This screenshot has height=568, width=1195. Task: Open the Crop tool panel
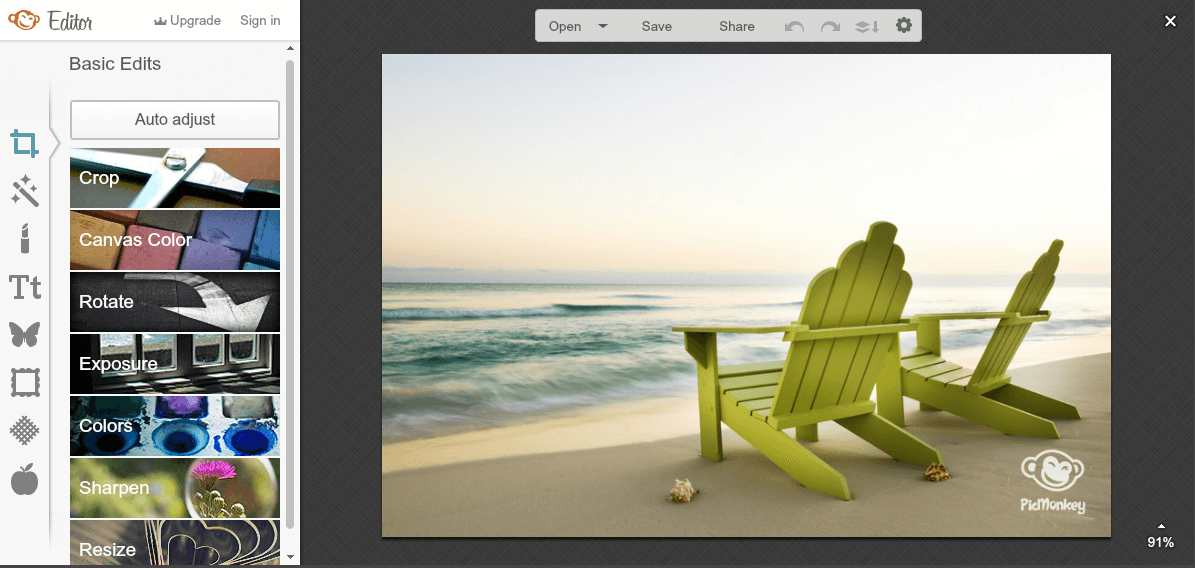[x=175, y=178]
